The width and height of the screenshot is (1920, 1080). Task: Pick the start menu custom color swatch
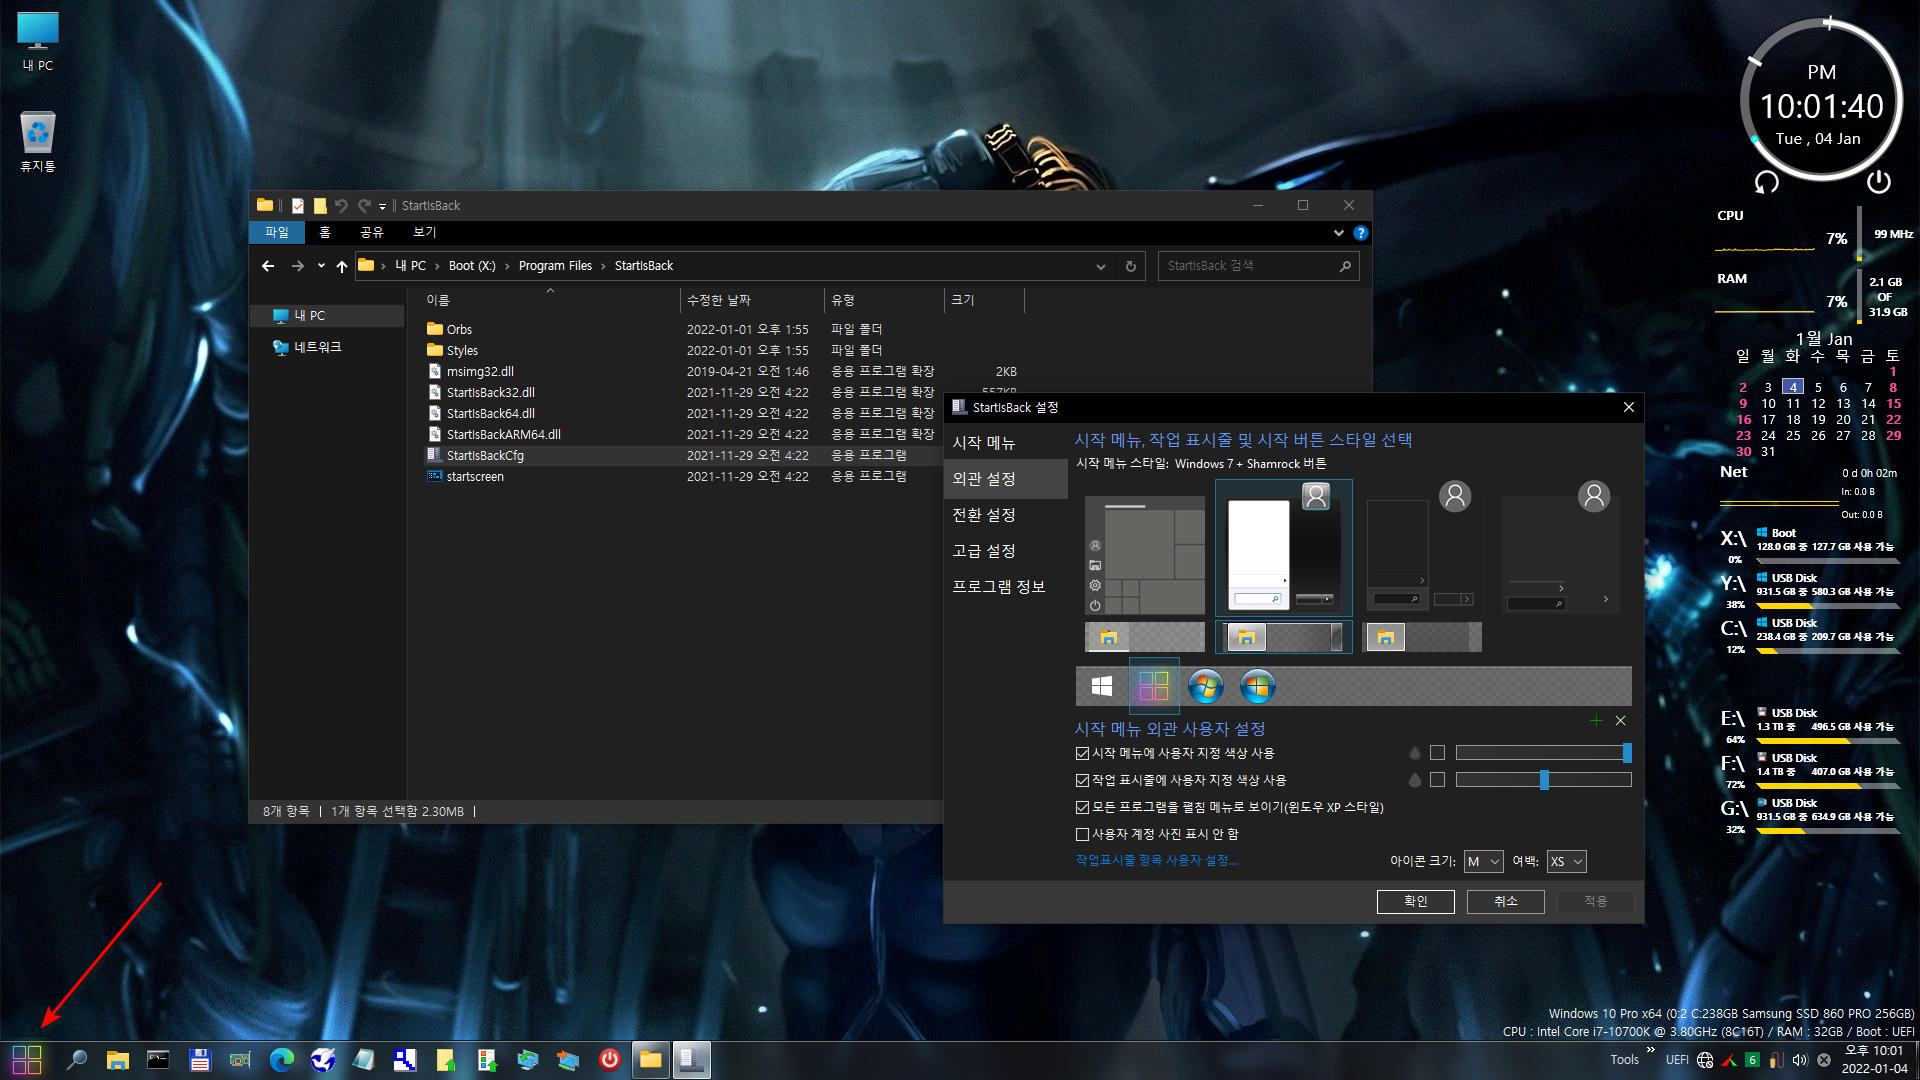1438,753
